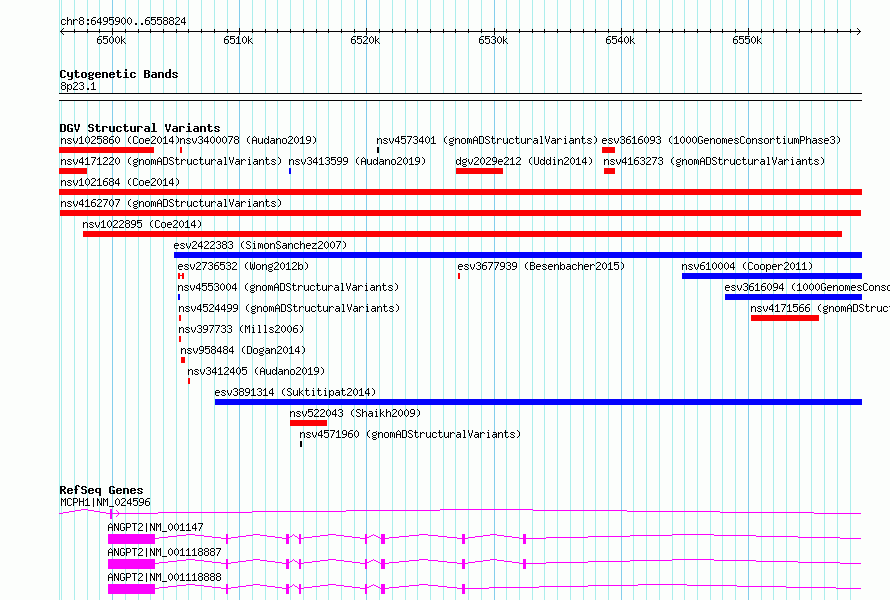Click the 6500k ruler tick label
890x600 pixels.
pyautogui.click(x=111, y=41)
